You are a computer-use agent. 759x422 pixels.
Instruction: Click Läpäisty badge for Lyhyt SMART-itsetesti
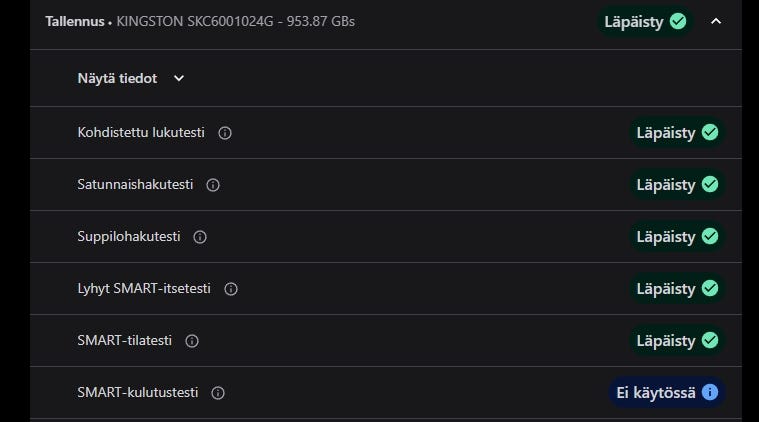676,289
